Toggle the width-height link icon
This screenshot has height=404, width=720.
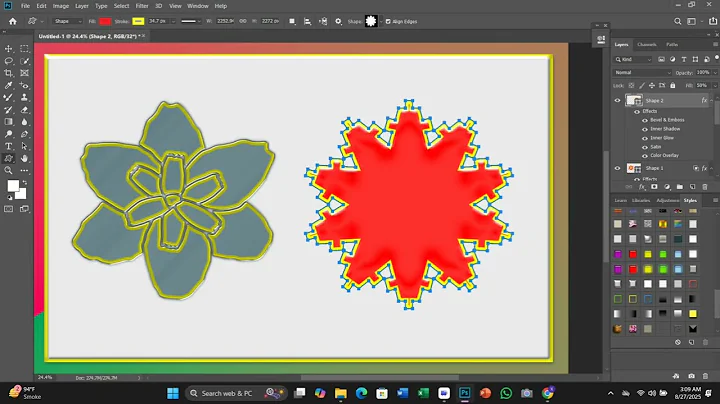point(243,21)
